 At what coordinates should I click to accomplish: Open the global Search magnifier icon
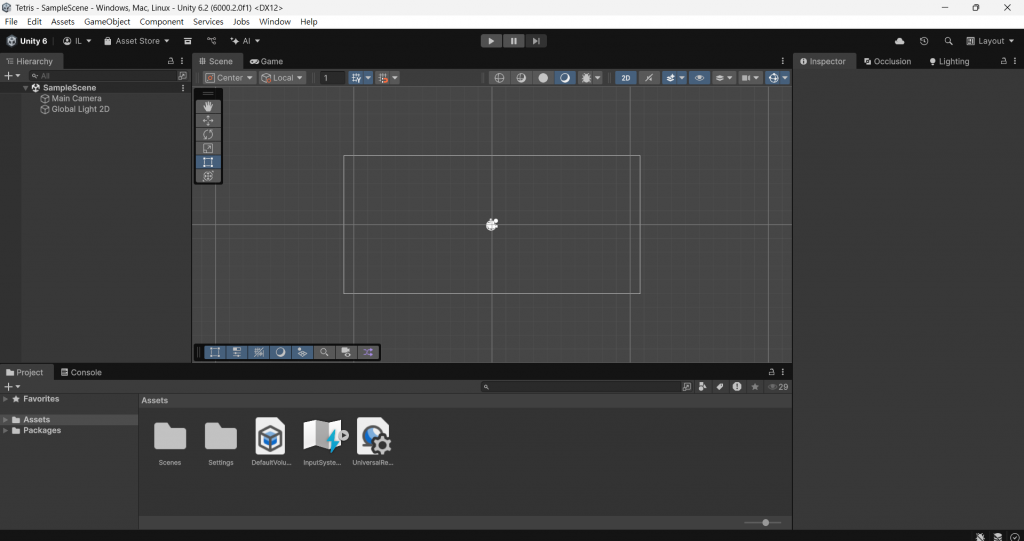pos(948,41)
